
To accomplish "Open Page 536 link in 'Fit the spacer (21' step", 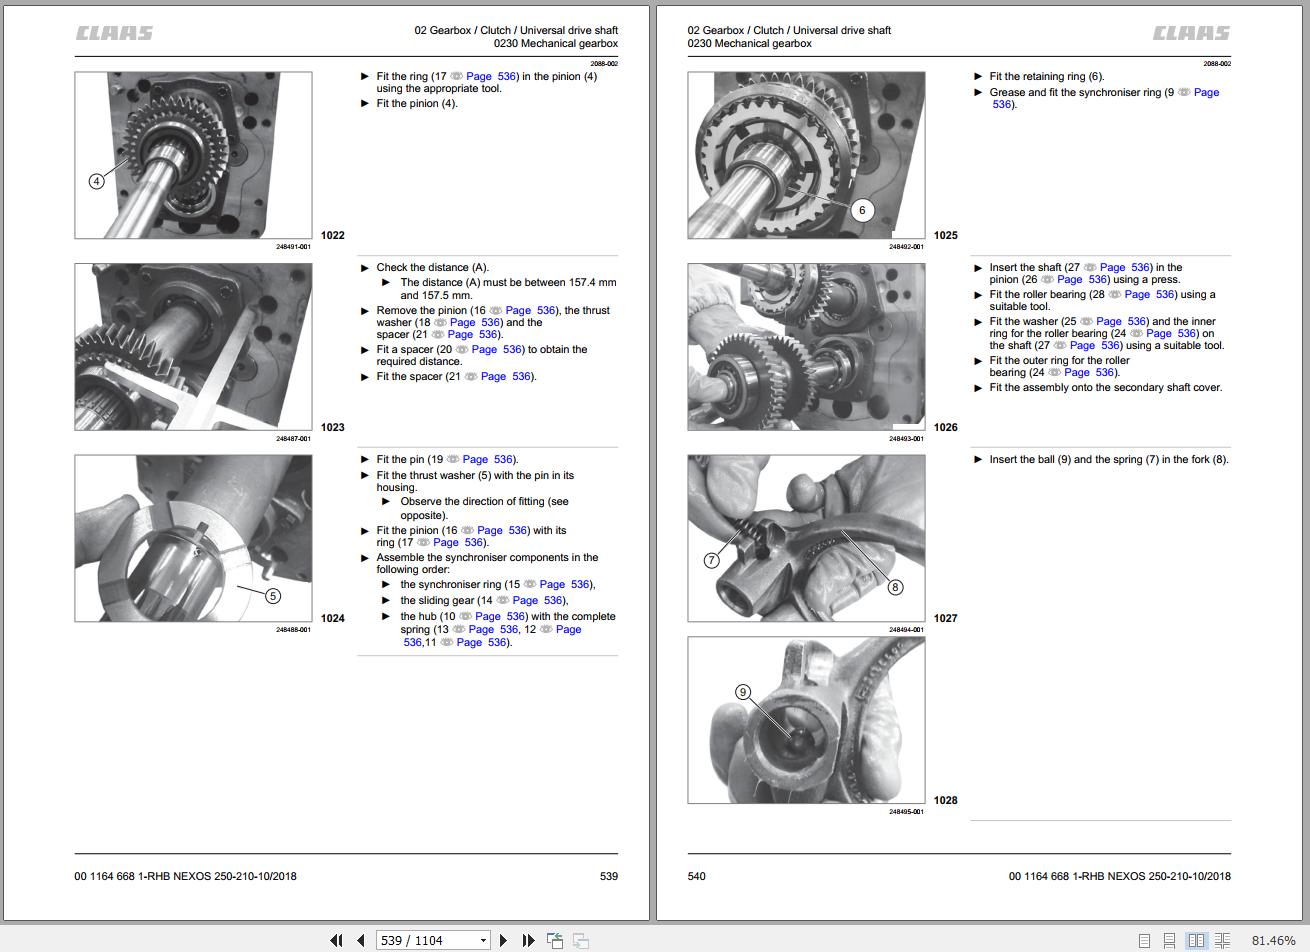I will point(506,376).
